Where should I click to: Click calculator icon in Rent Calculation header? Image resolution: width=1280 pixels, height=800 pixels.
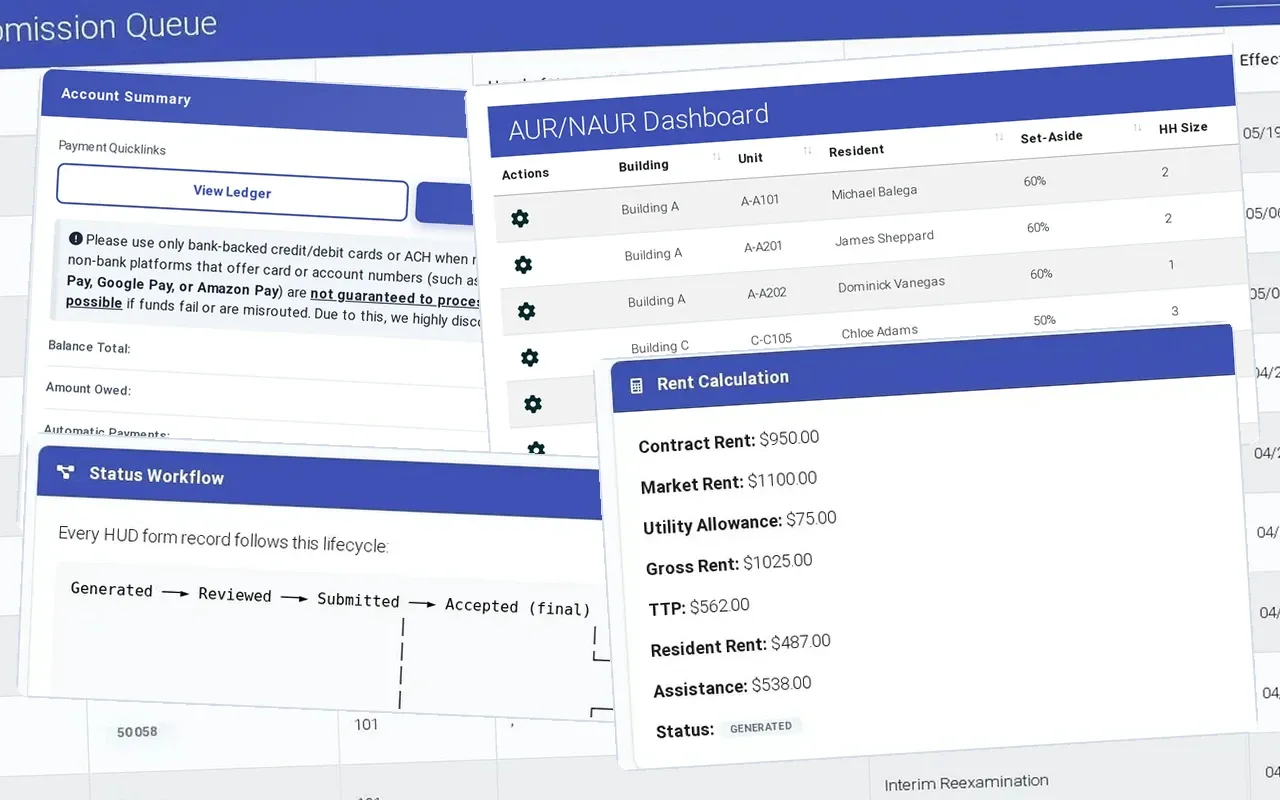click(x=636, y=385)
